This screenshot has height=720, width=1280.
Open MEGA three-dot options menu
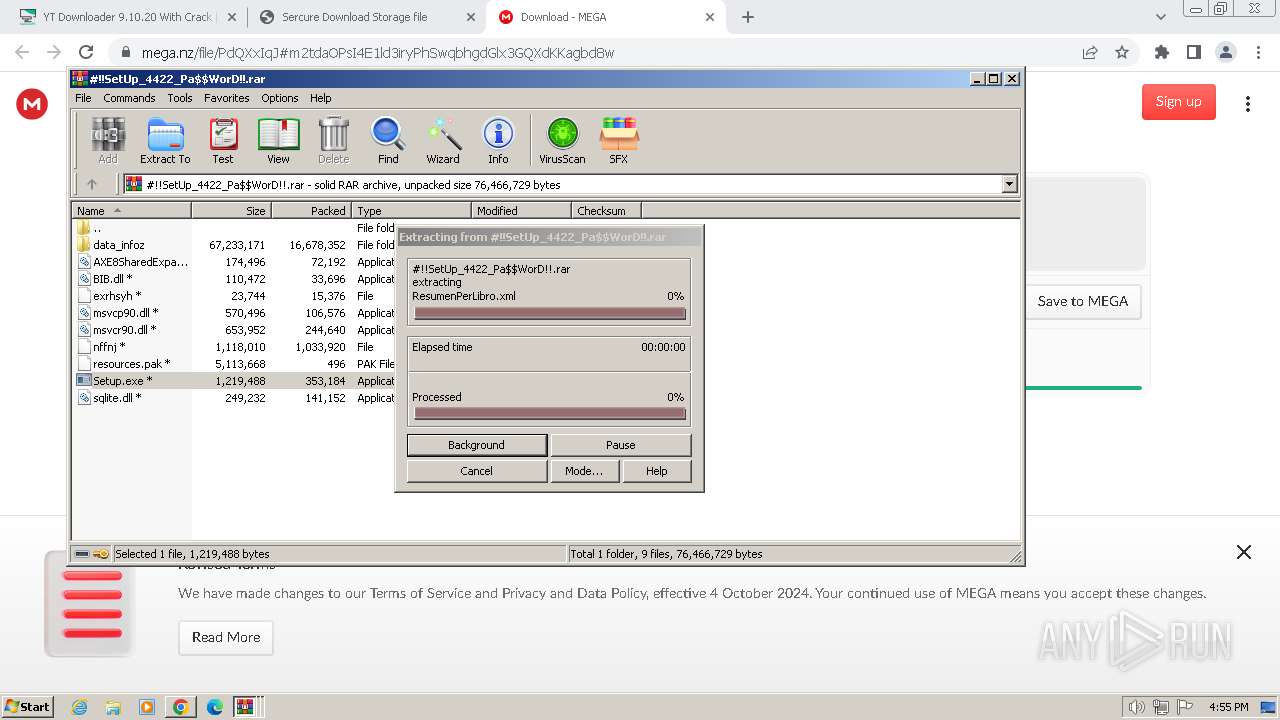(1248, 104)
